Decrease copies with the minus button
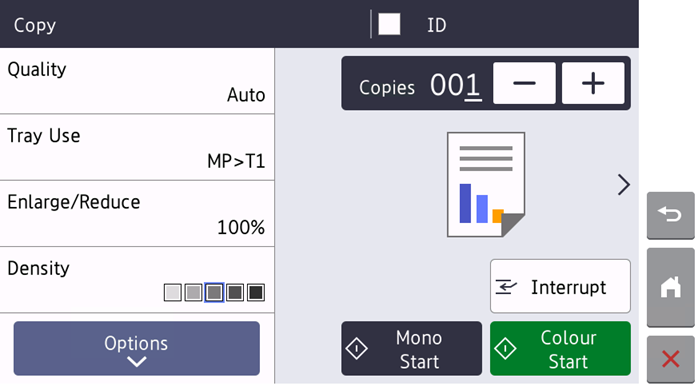The width and height of the screenshot is (698, 386). [524, 83]
